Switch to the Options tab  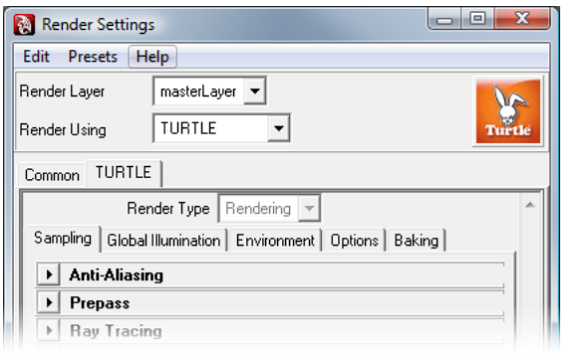pos(354,241)
